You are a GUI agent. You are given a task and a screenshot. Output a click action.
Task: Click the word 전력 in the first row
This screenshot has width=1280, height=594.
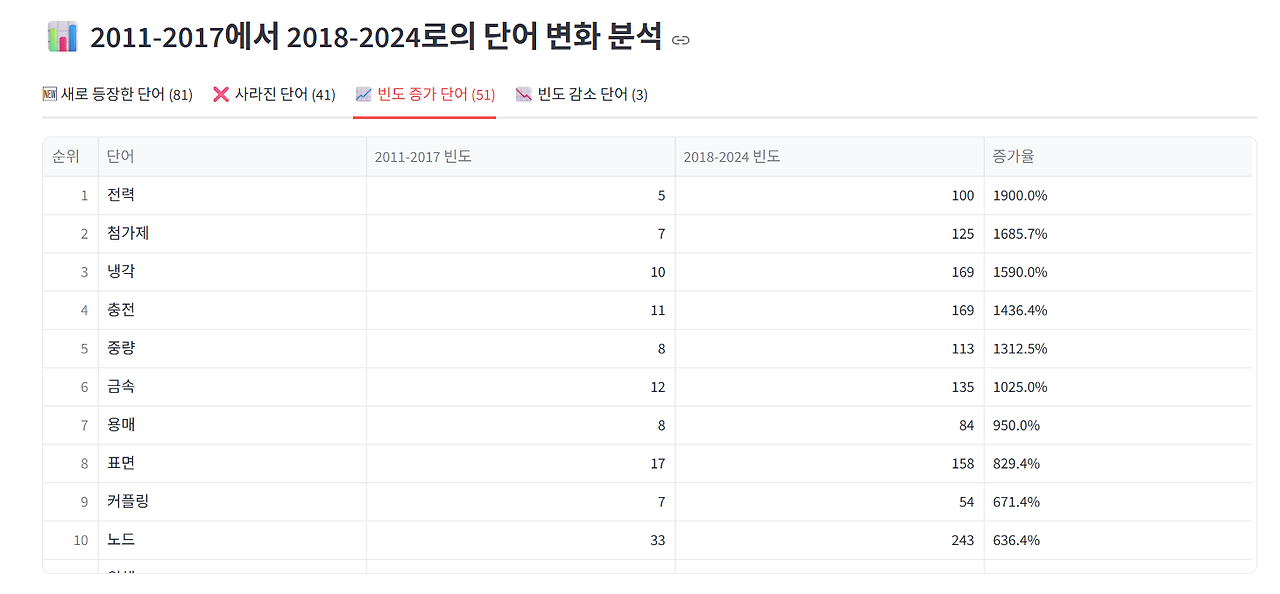coord(119,195)
